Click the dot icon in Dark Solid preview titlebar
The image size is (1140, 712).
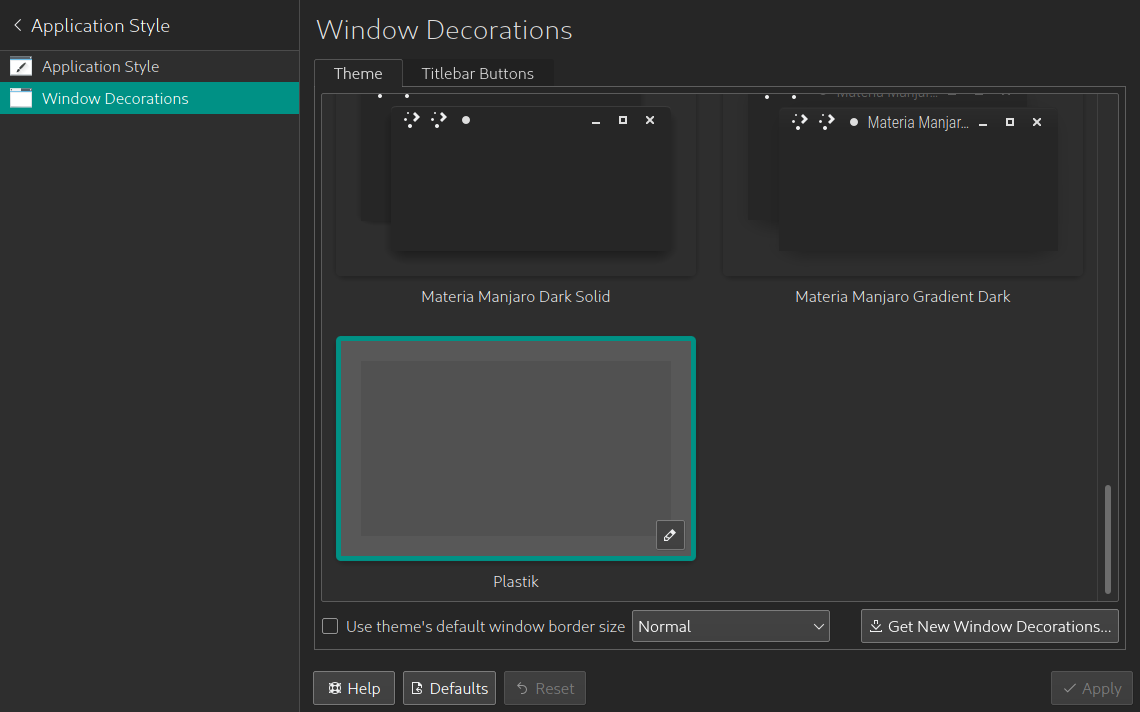(466, 120)
